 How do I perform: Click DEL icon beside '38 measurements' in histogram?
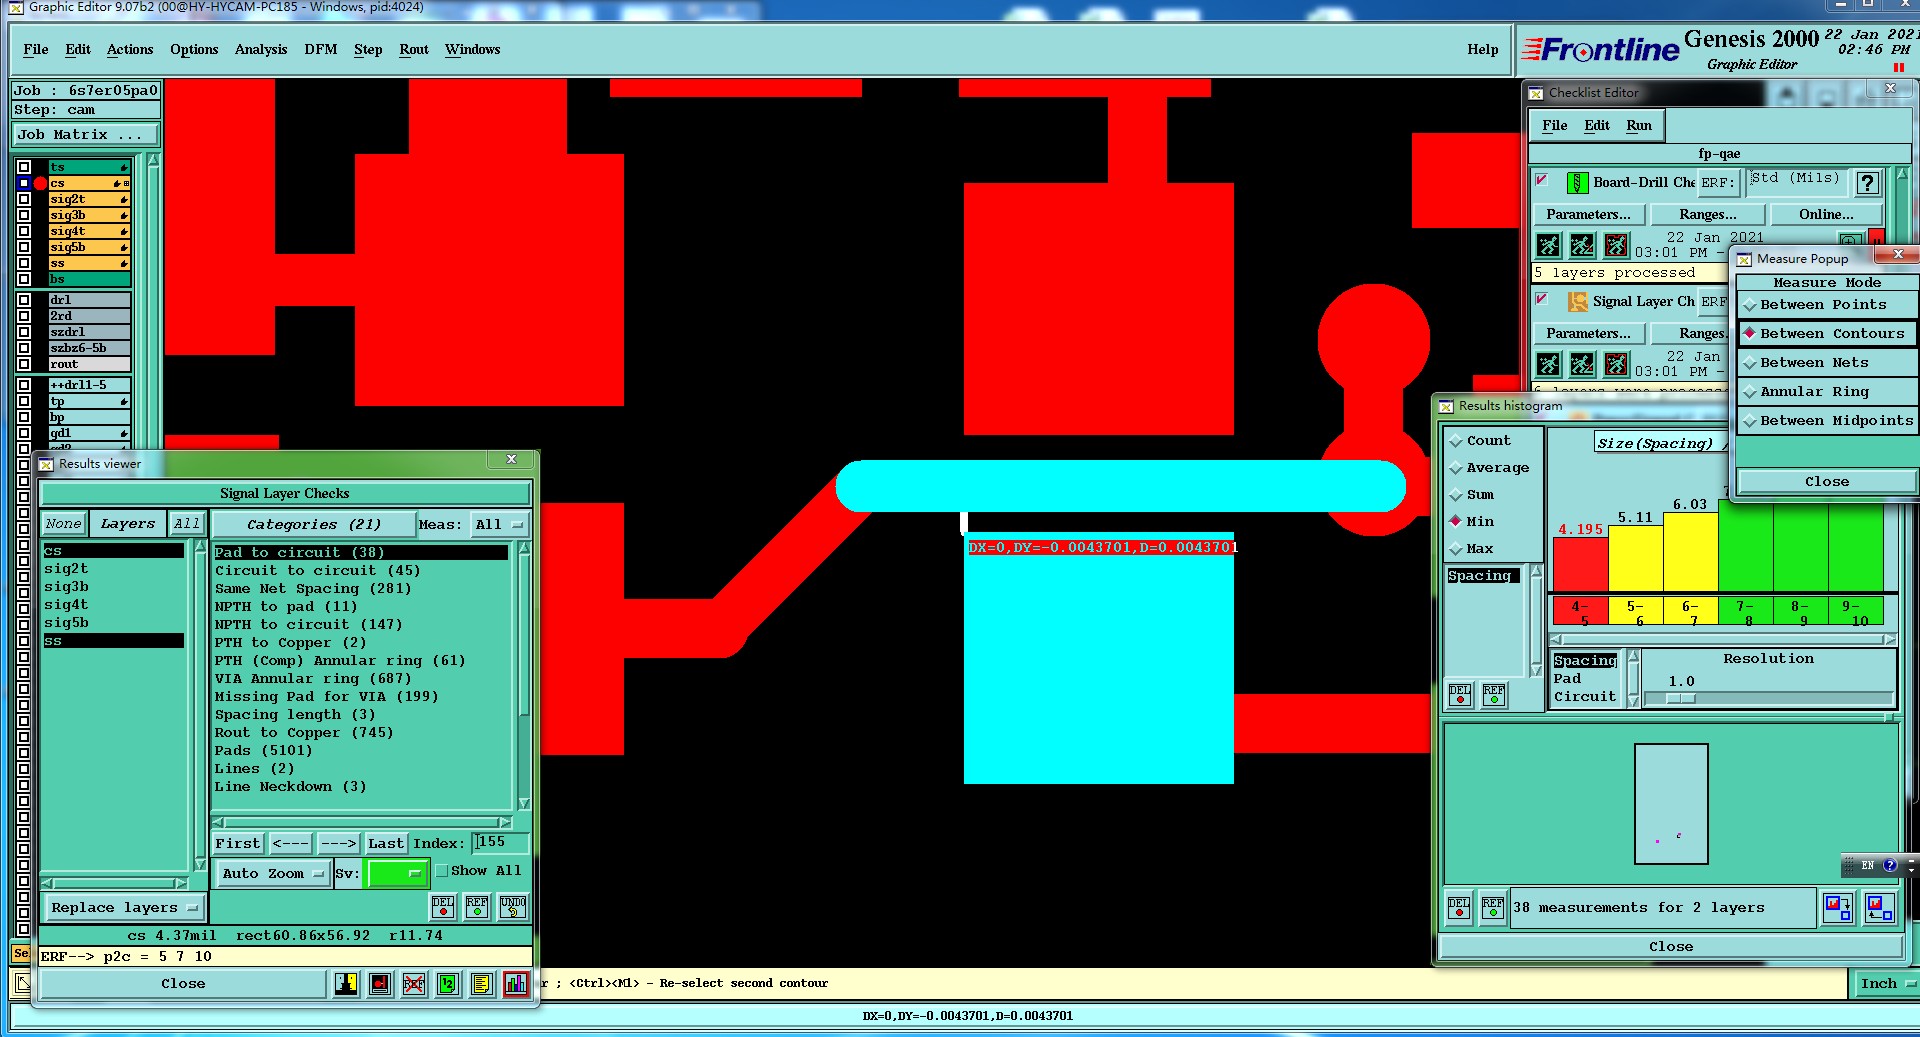point(1459,908)
